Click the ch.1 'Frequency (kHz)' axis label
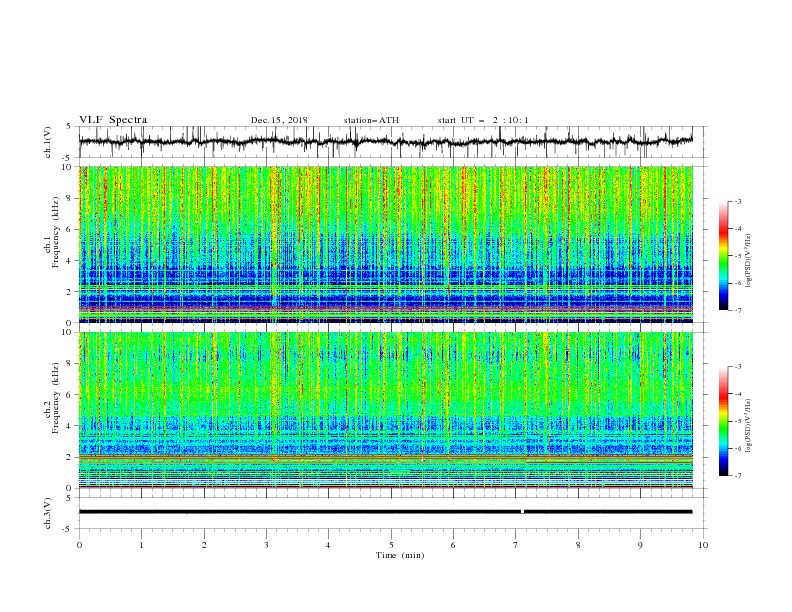 click(58, 233)
